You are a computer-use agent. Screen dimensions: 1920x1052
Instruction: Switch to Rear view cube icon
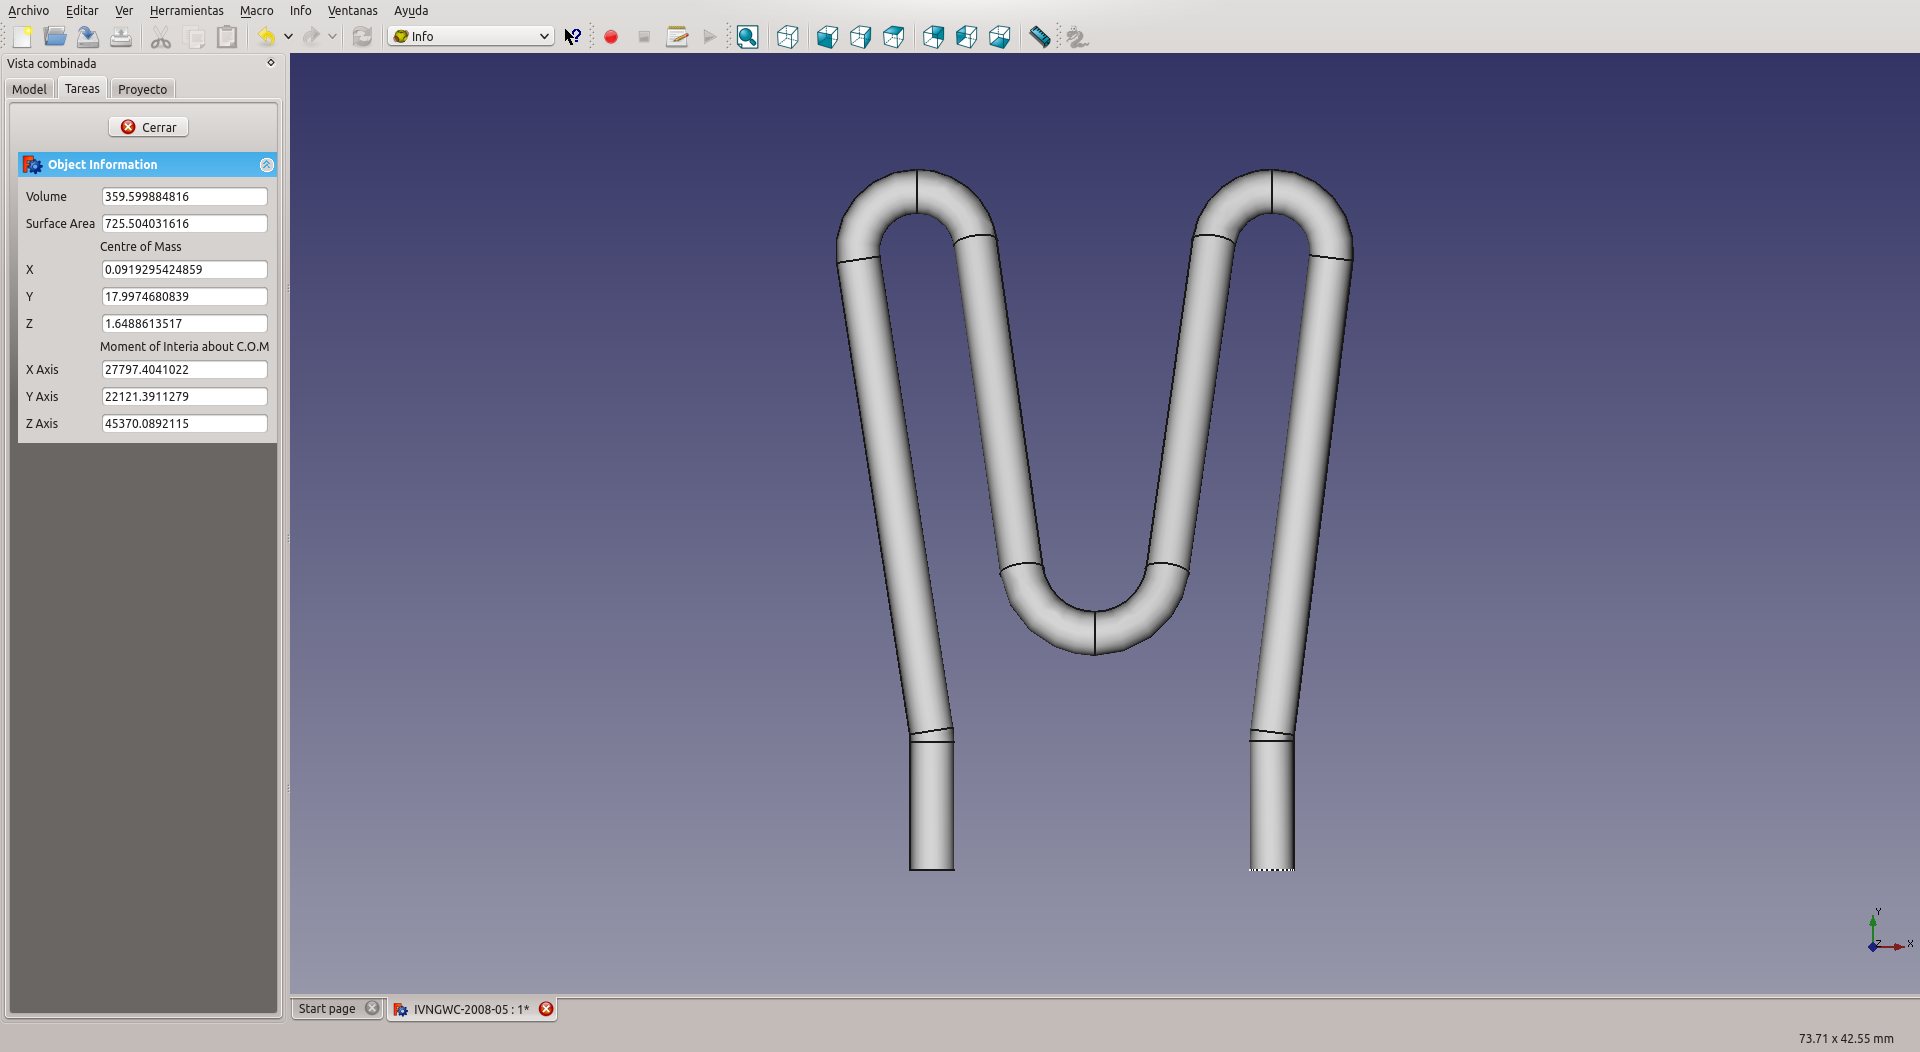(933, 37)
